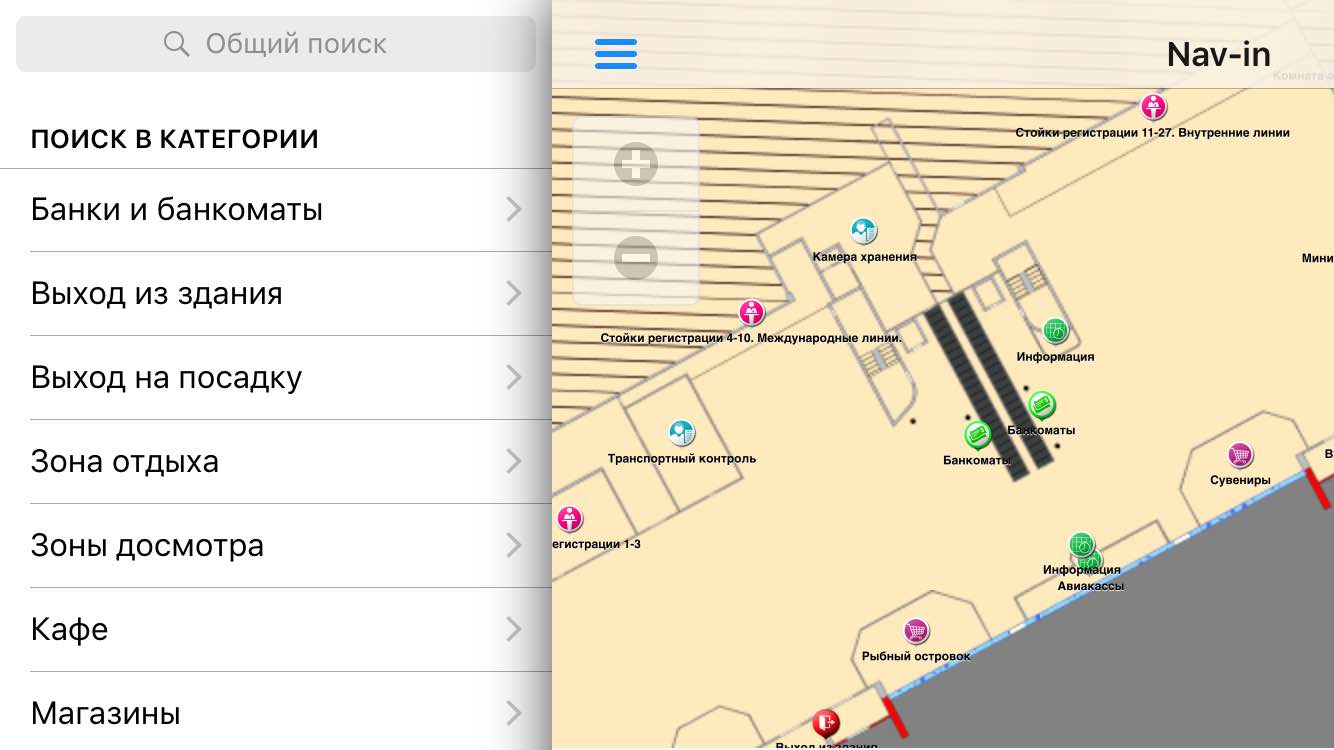Viewport: 1334px width, 750px height.
Task: Tap the Стойки регистрации 11-27 marker
Action: click(1154, 106)
